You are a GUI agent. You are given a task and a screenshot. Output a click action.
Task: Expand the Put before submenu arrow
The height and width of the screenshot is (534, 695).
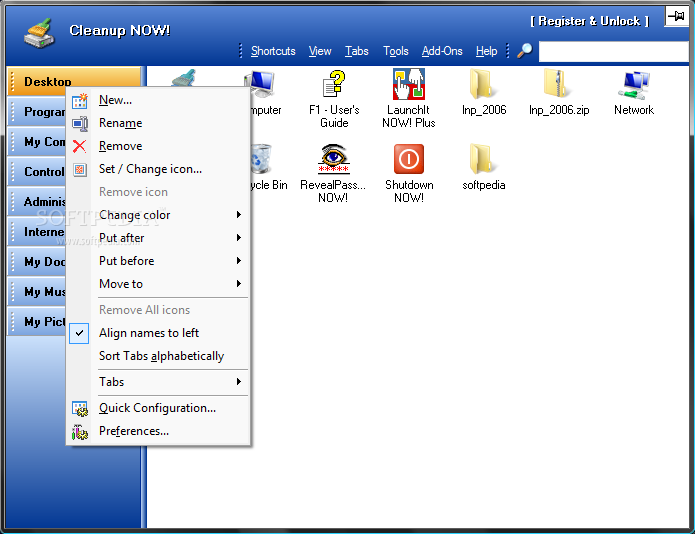(239, 261)
